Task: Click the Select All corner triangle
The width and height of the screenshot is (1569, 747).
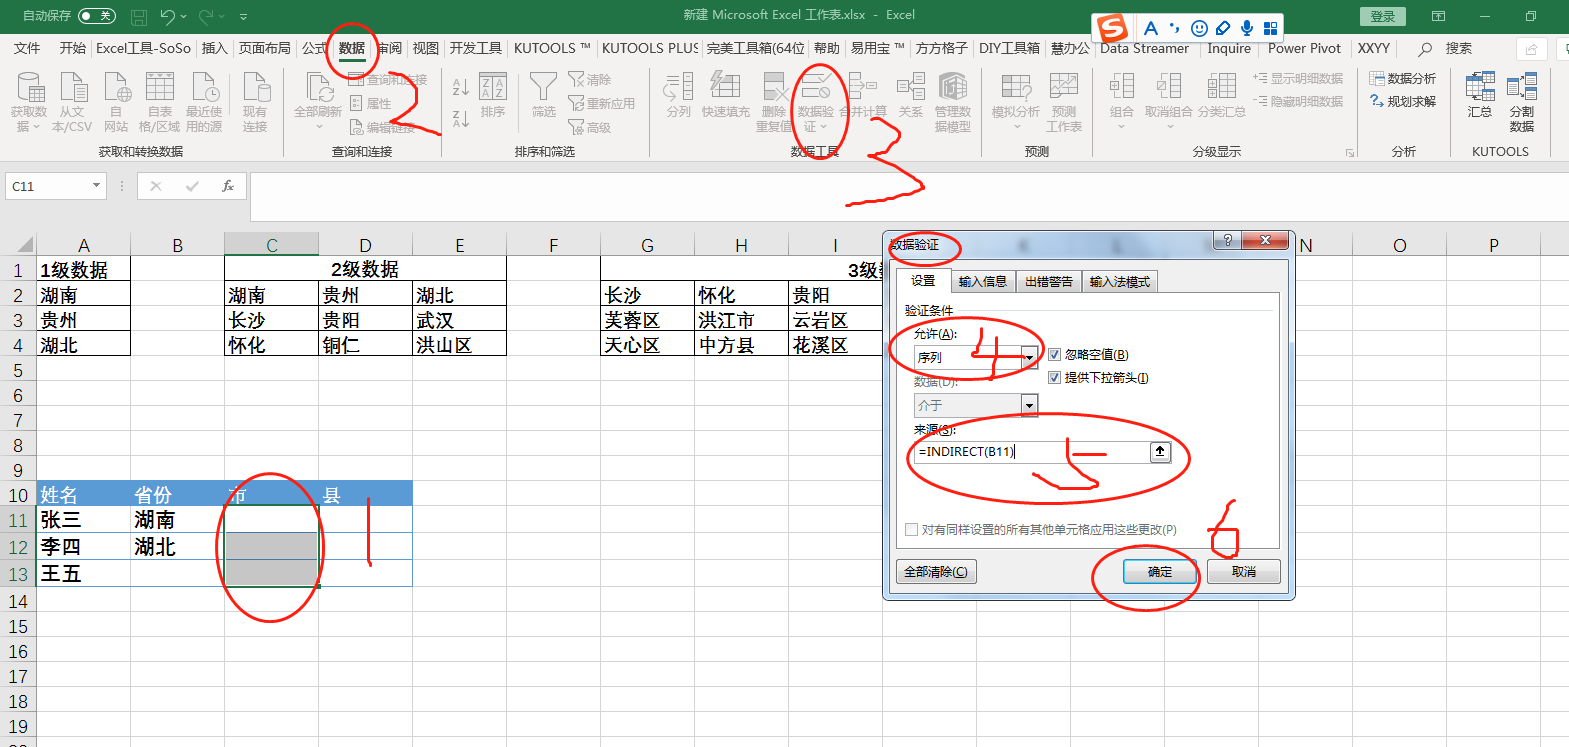Action: pos(25,245)
